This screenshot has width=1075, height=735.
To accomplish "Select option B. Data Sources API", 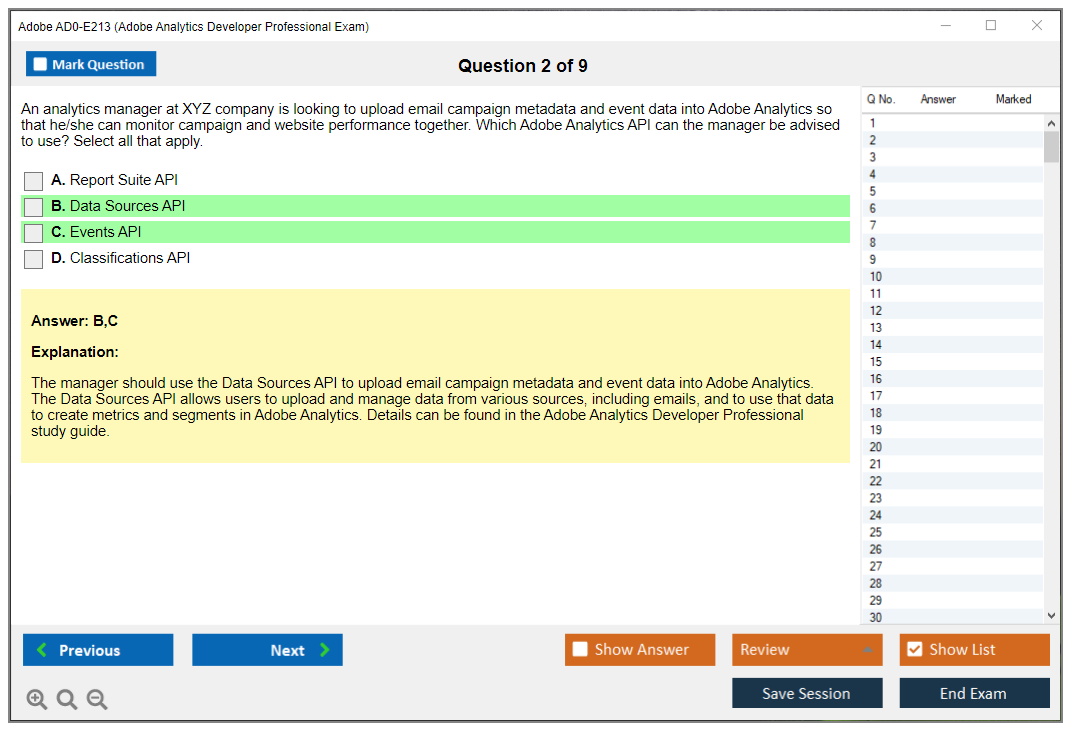I will 34,207.
